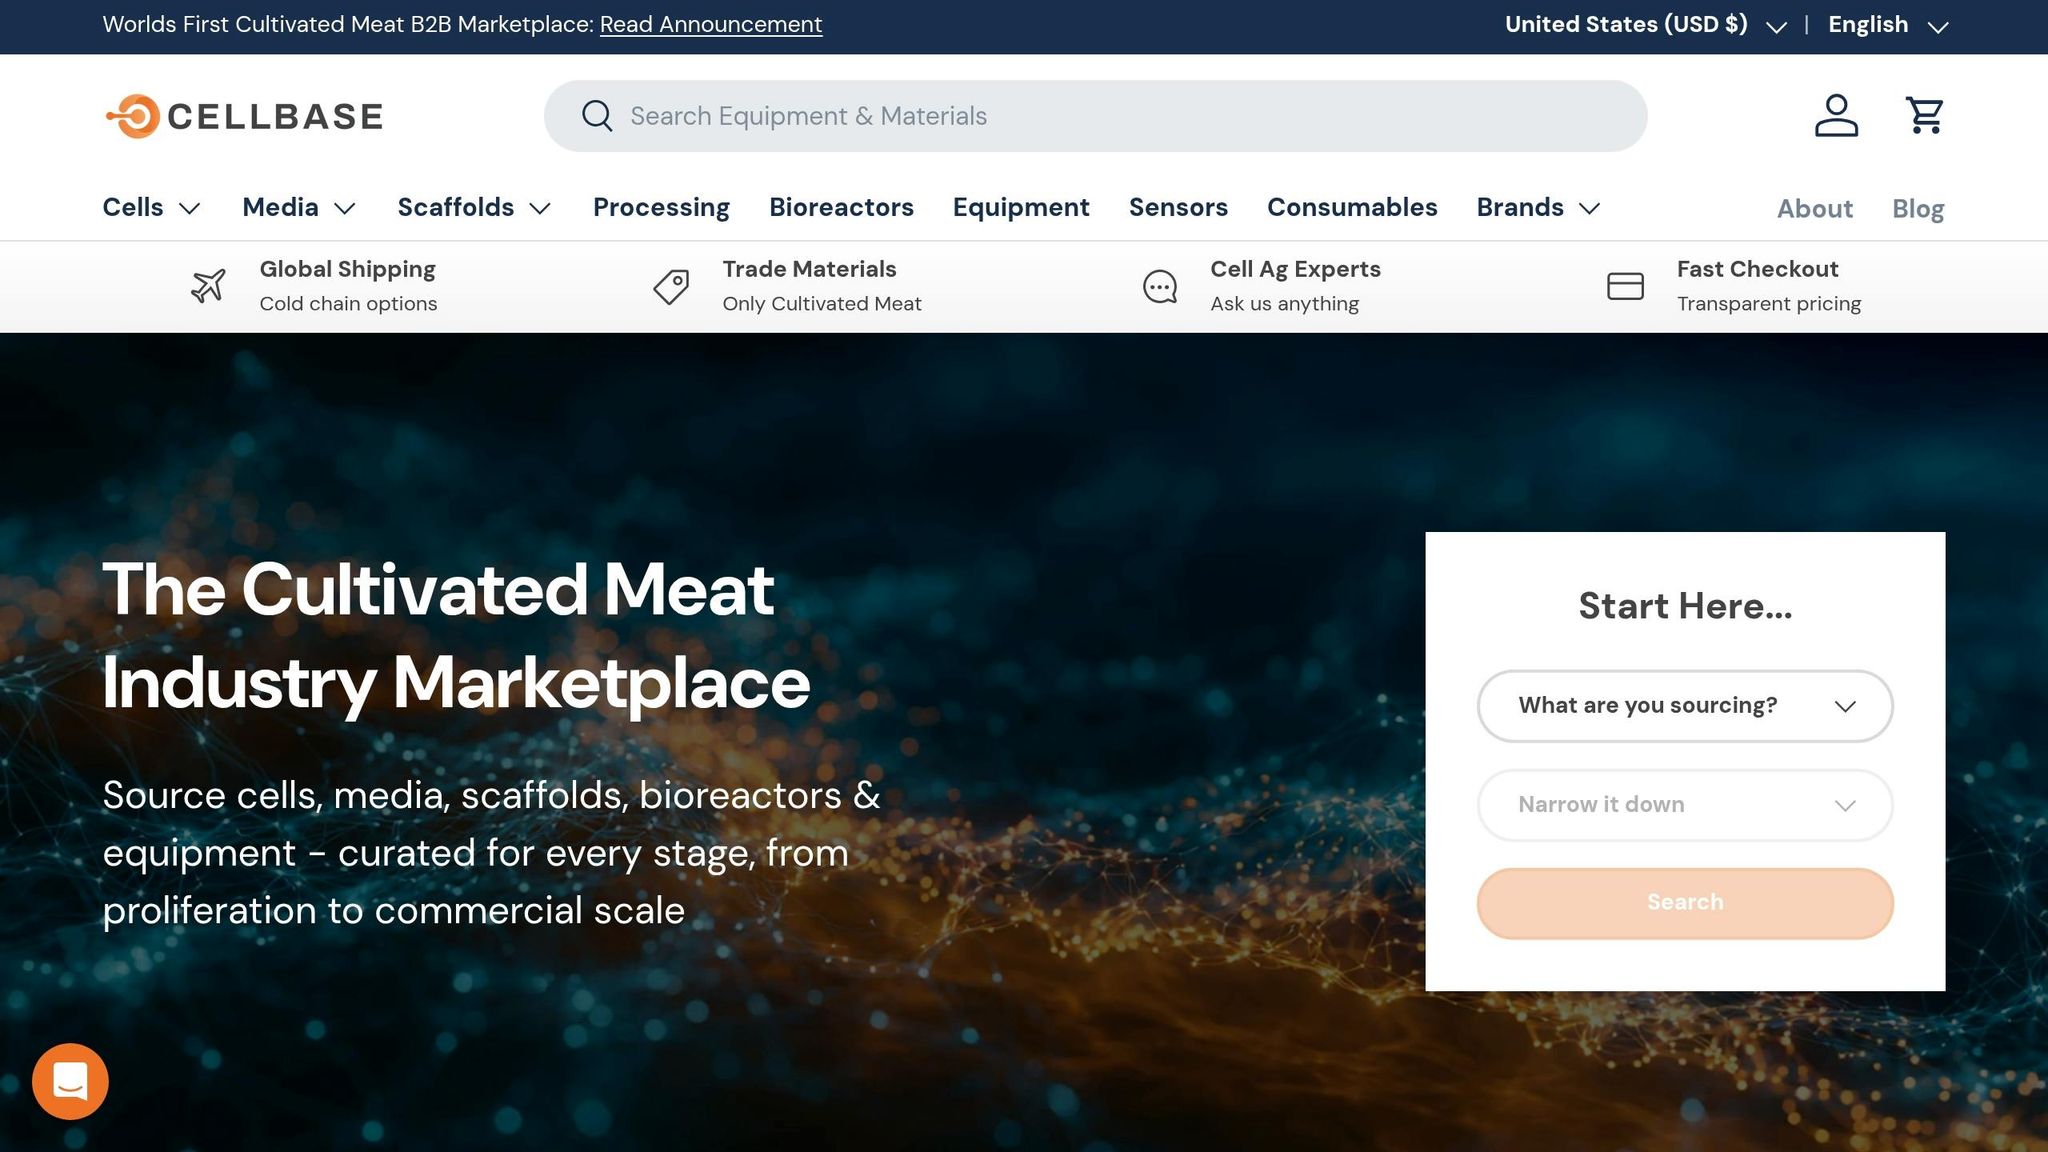The image size is (2048, 1152).
Task: Click the Global Shipping airplane icon
Action: pos(208,286)
